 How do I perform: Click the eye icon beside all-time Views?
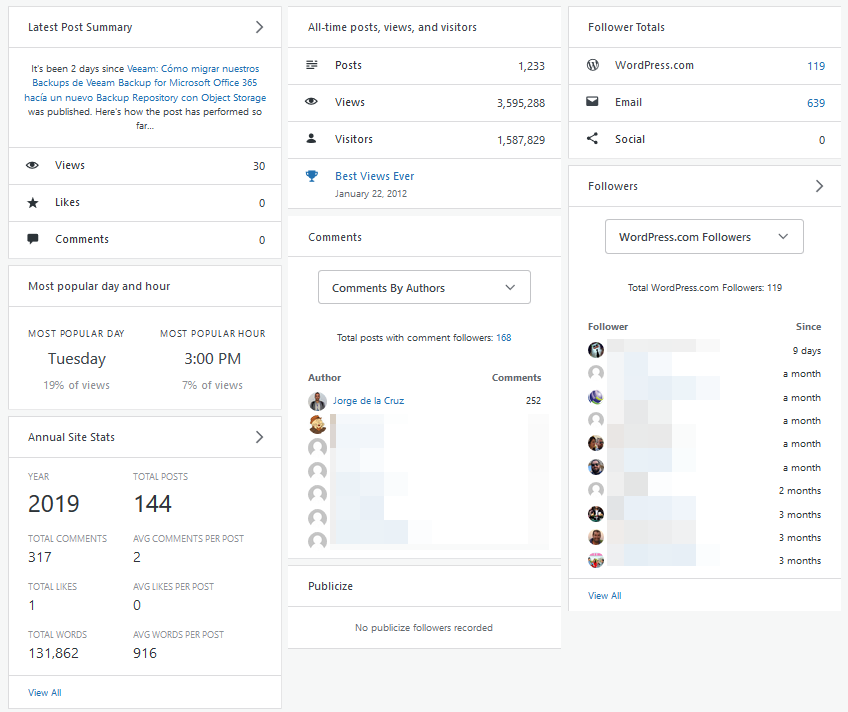coord(312,102)
